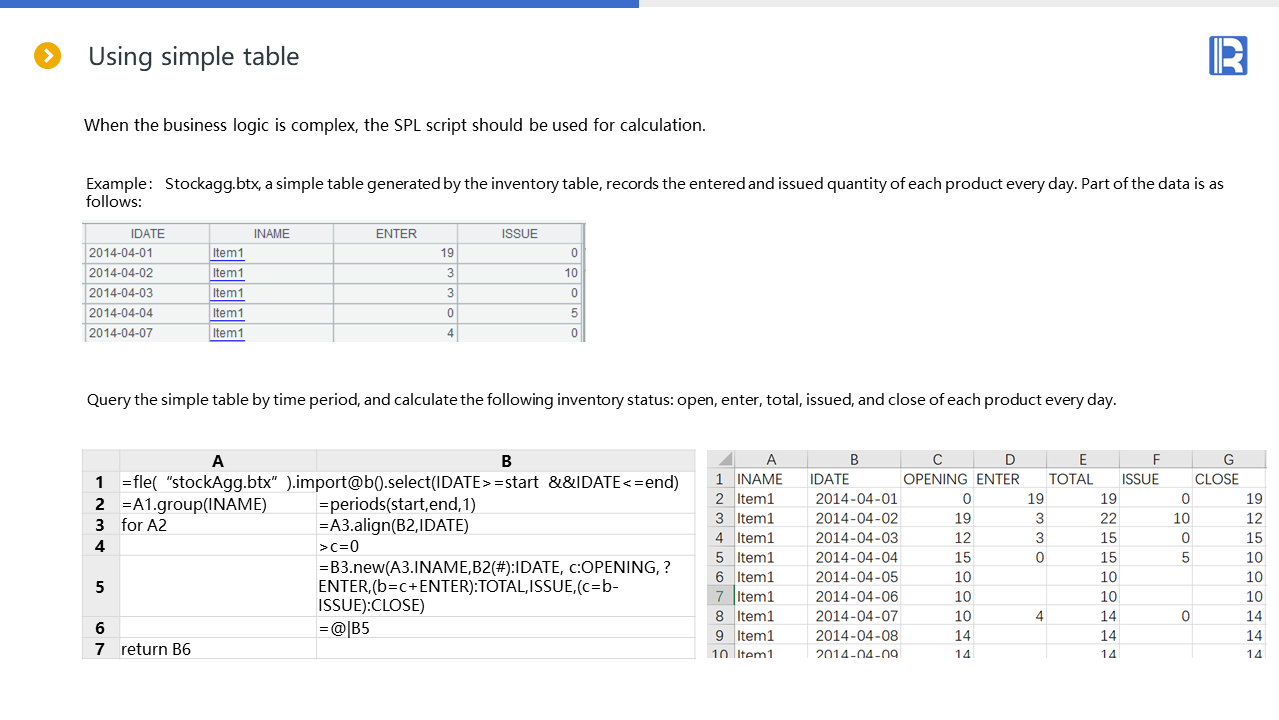Viewport: 1279px width, 720px height.
Task: Select the OPENING header cell in result sheet
Action: [935, 479]
